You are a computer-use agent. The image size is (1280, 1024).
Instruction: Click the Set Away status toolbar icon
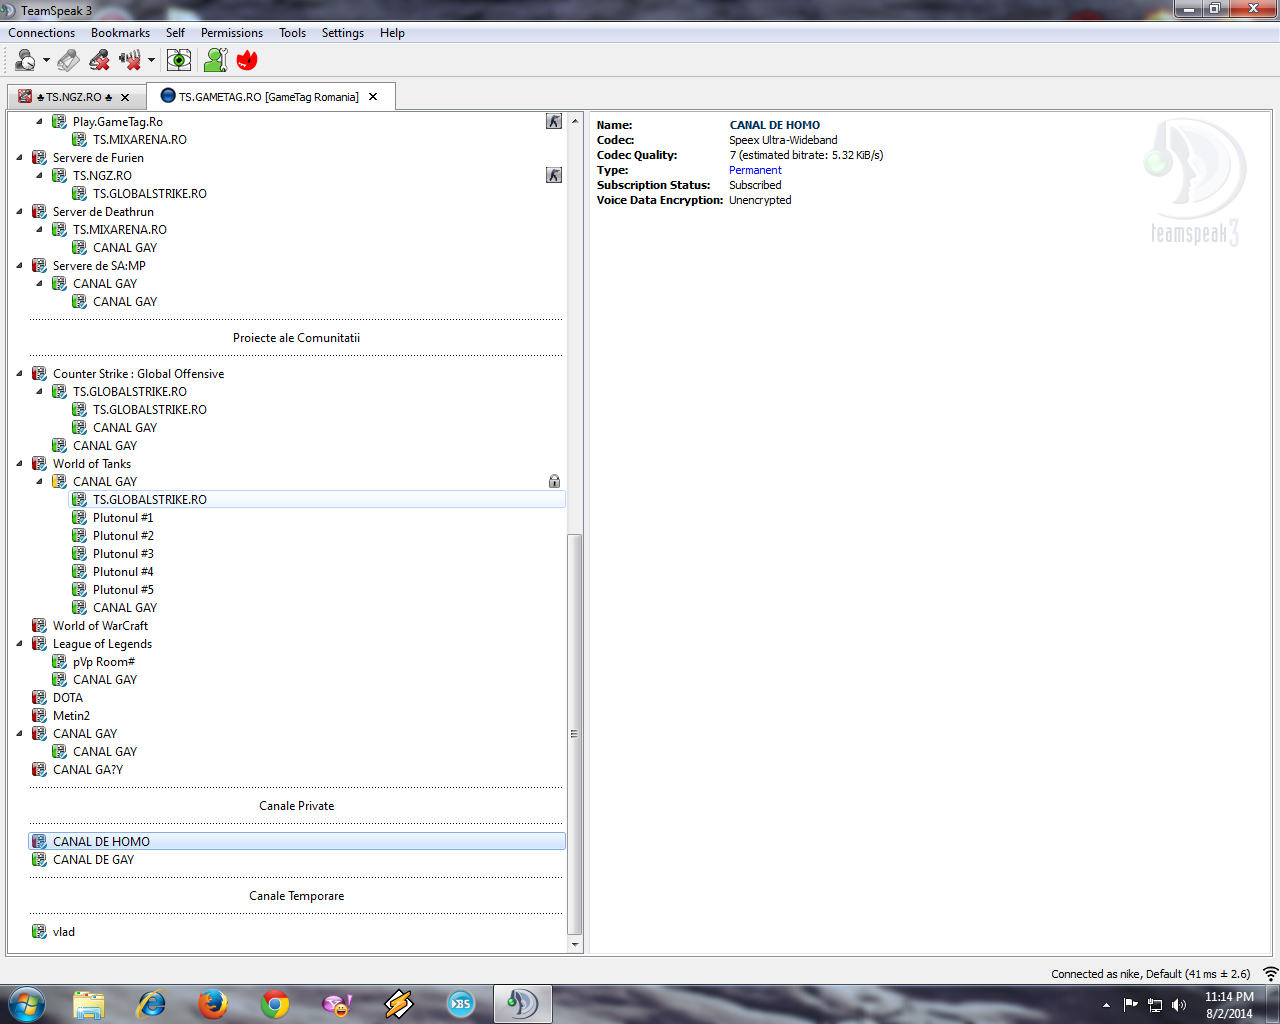(25, 61)
